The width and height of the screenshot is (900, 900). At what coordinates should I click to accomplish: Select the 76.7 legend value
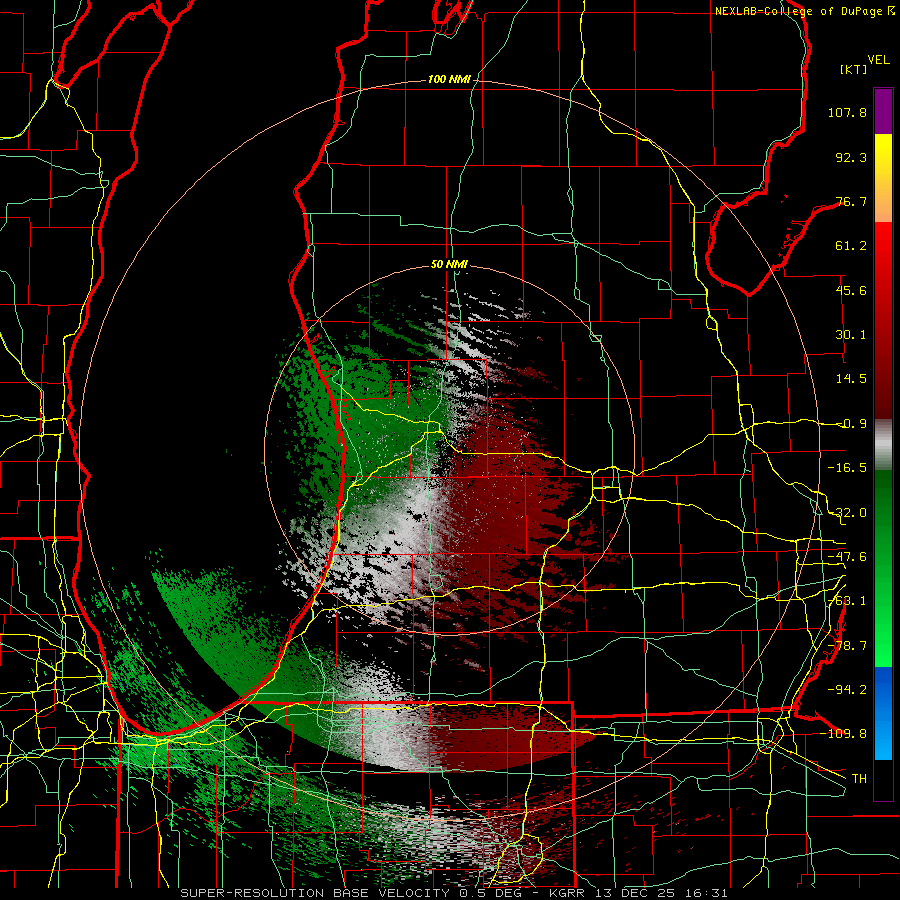851,201
